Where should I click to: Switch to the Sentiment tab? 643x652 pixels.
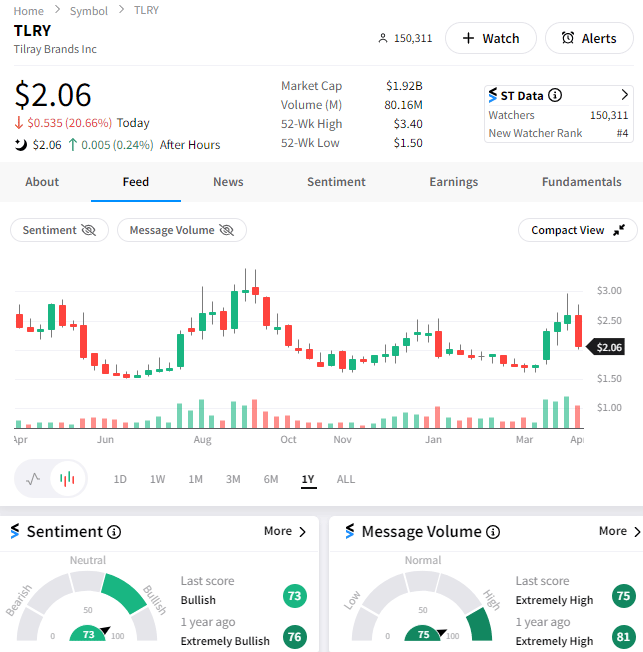(x=336, y=182)
